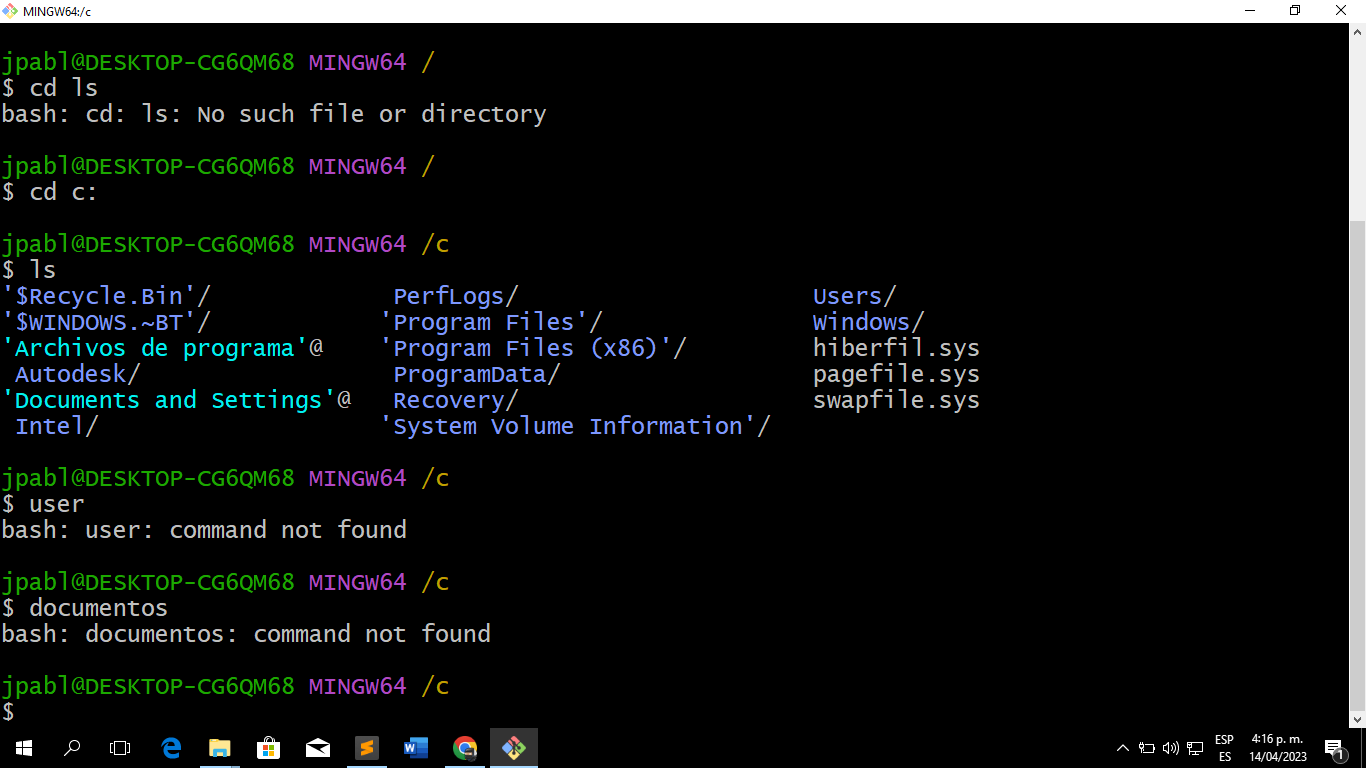Click 'bash: documentos: command not found' line

click(246, 634)
